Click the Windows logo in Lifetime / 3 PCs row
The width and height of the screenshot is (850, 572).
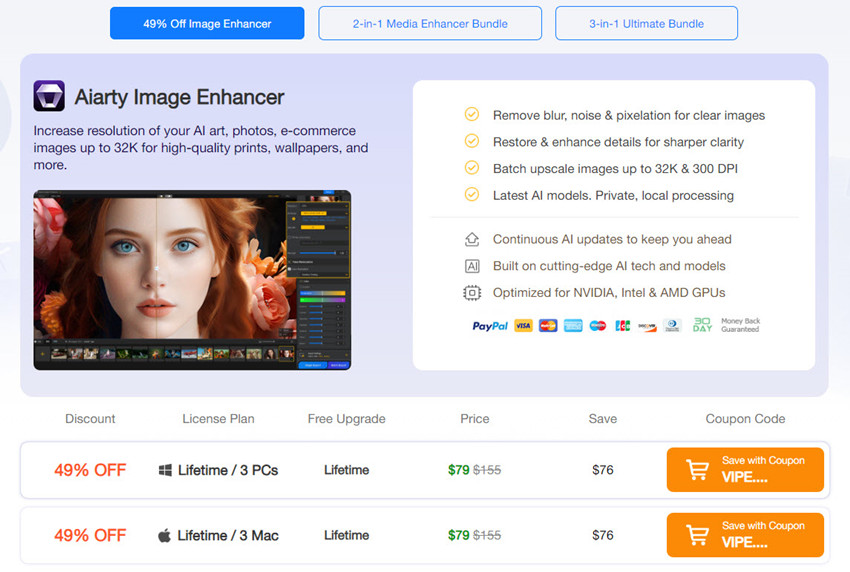pyautogui.click(x=165, y=470)
